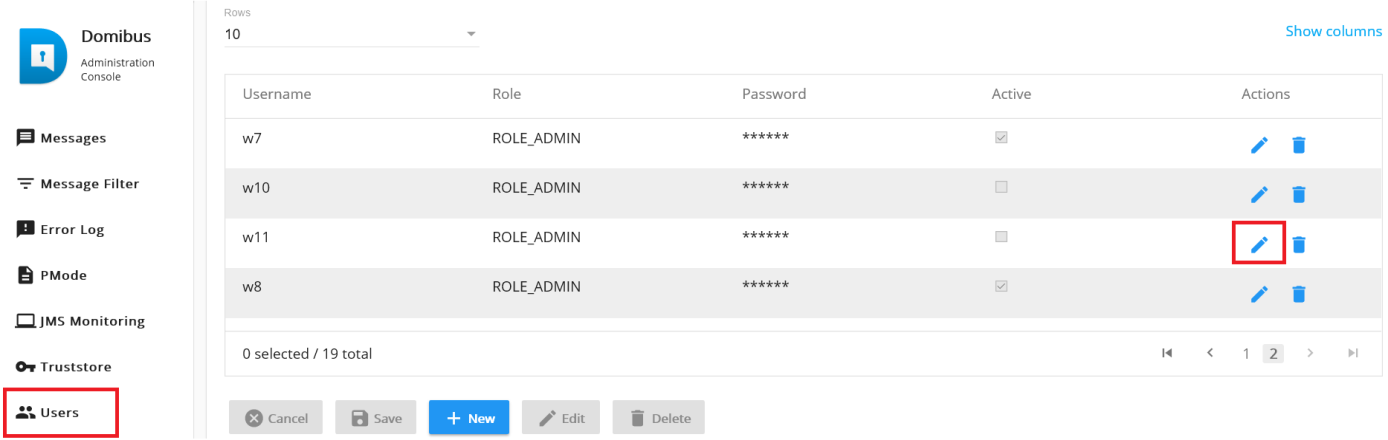Delete user w8 with trash icon
Image resolution: width=1388 pixels, height=440 pixels.
pyautogui.click(x=1298, y=294)
